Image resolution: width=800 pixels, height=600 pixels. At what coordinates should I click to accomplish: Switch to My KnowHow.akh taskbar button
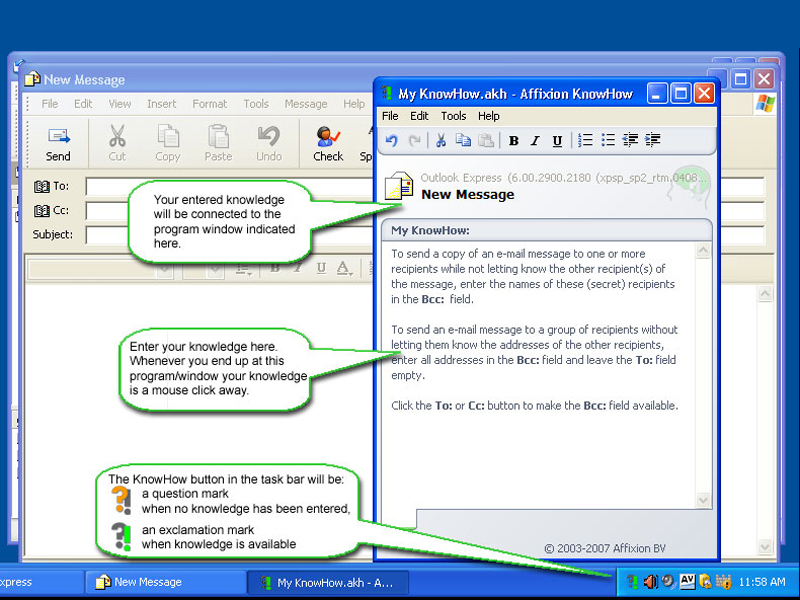328,582
